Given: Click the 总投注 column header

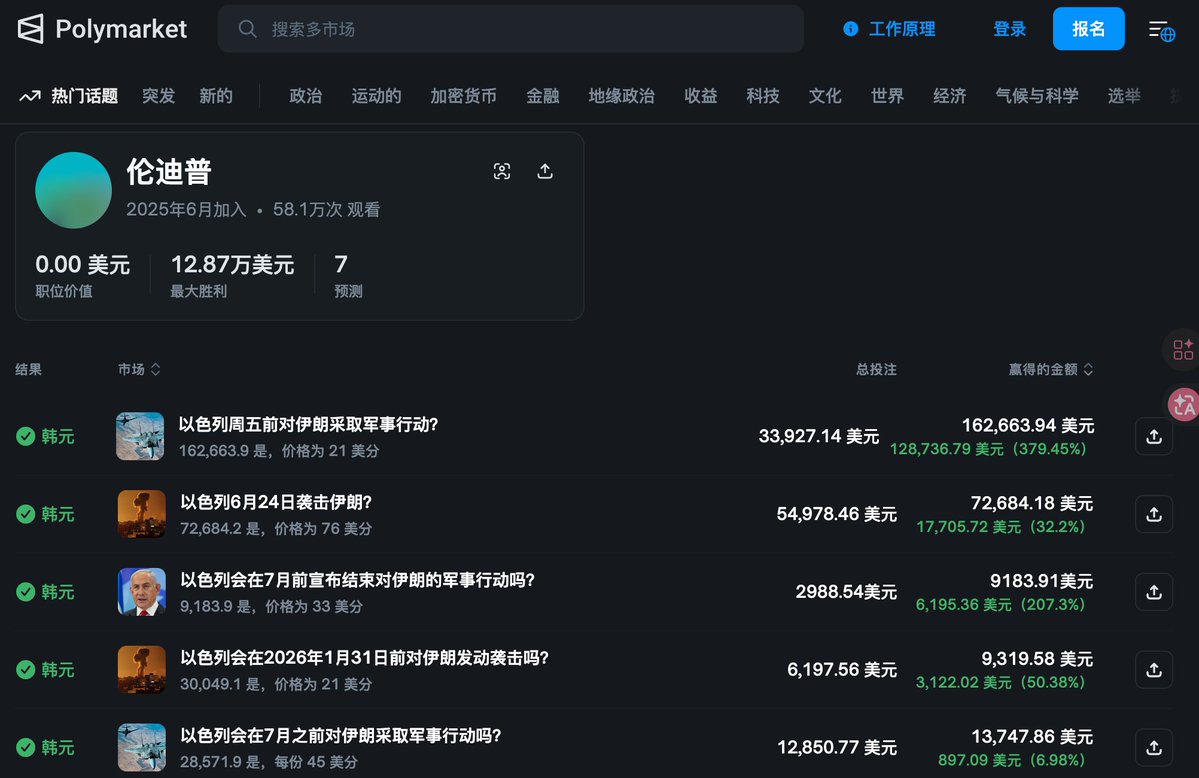Looking at the screenshot, I should pos(876,369).
